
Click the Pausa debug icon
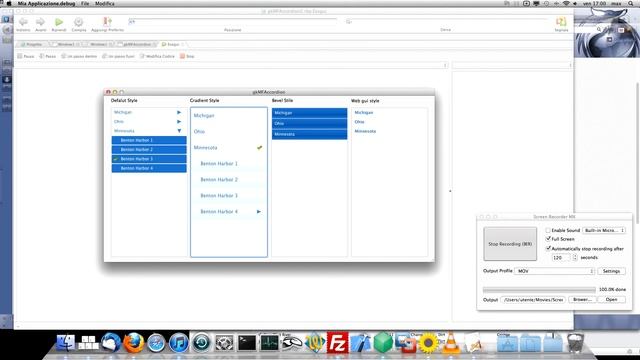tap(20, 56)
